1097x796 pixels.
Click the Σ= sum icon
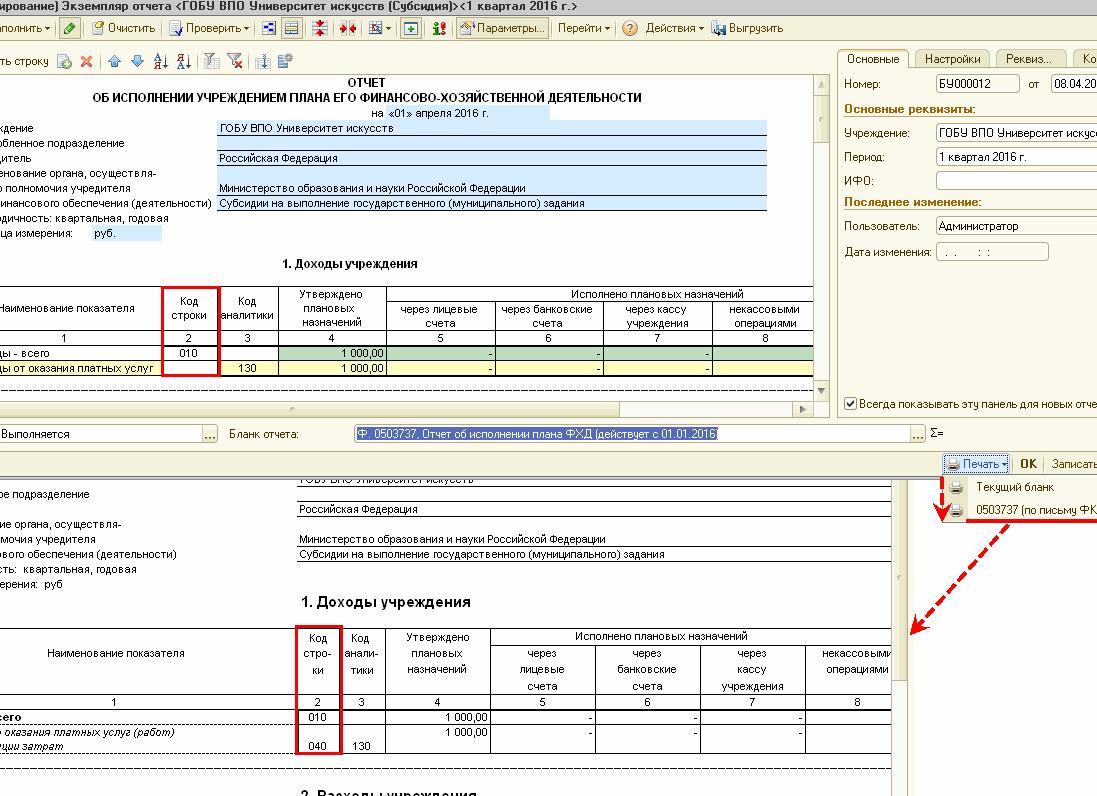point(937,434)
